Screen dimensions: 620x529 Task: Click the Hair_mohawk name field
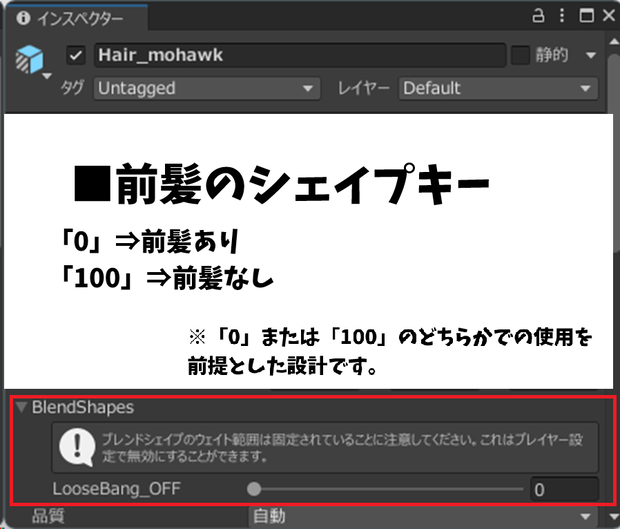pyautogui.click(x=300, y=55)
